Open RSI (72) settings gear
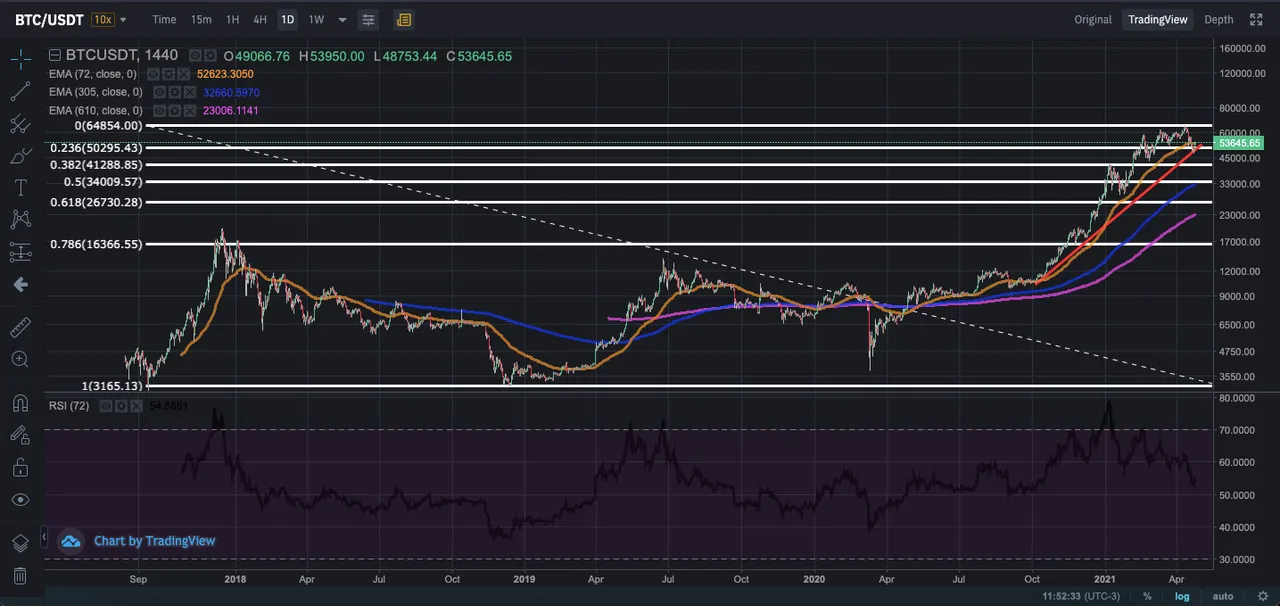 click(119, 406)
